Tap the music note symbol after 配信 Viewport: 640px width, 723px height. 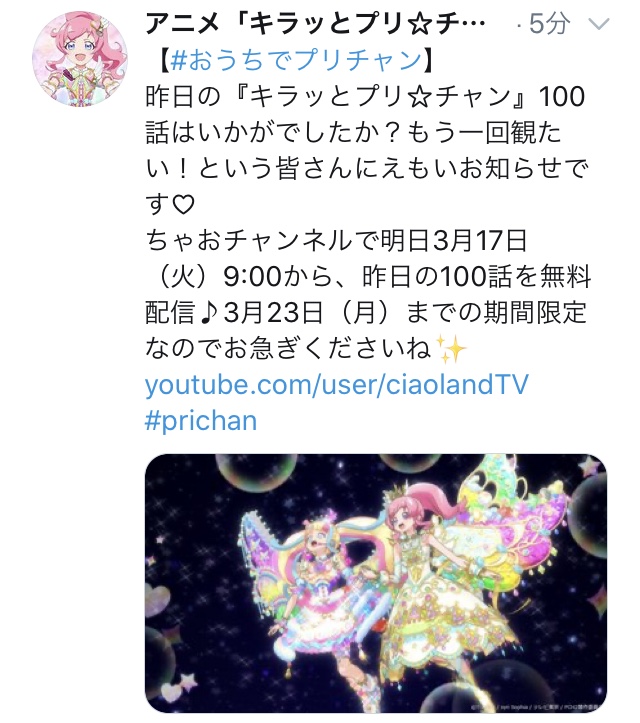(210, 313)
